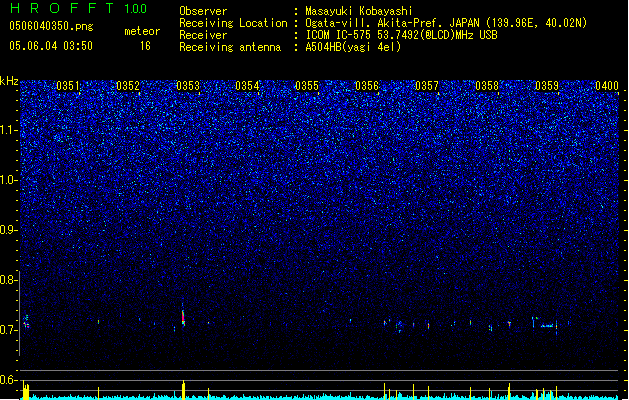Image resolution: width=629 pixels, height=400 pixels.
Task: Click the Ogata-vill. Akita-Pref. JAPAN location text
Action: tap(446, 23)
